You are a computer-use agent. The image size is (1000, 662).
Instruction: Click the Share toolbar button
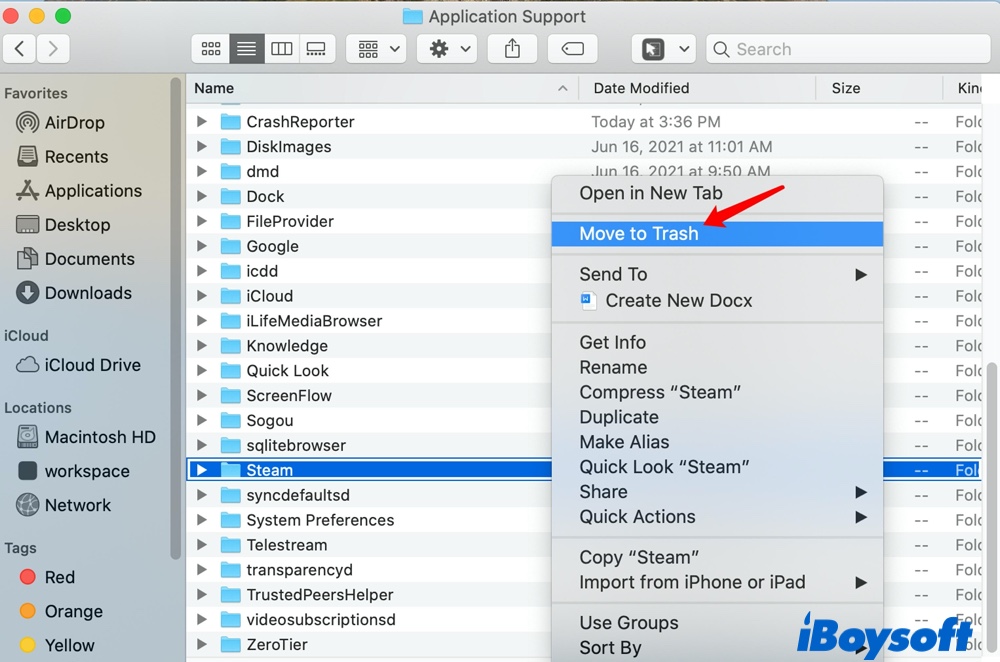tap(512, 48)
